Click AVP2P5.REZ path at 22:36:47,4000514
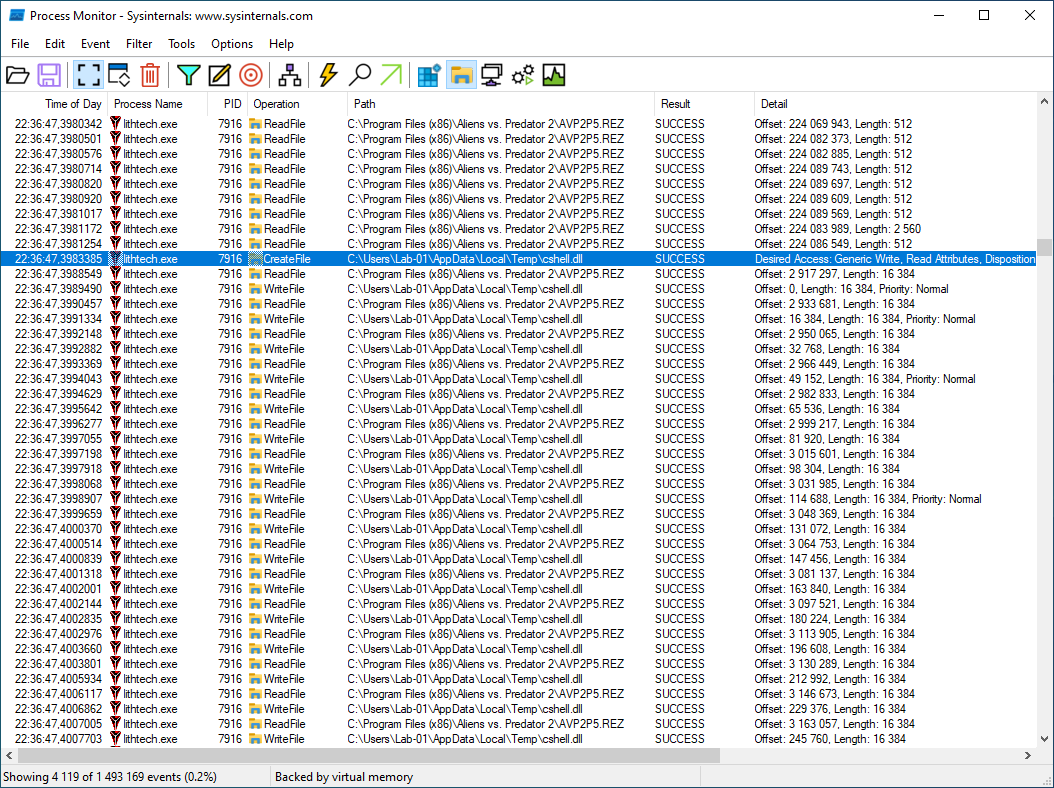Screen dimensions: 1054x788 tap(485, 544)
